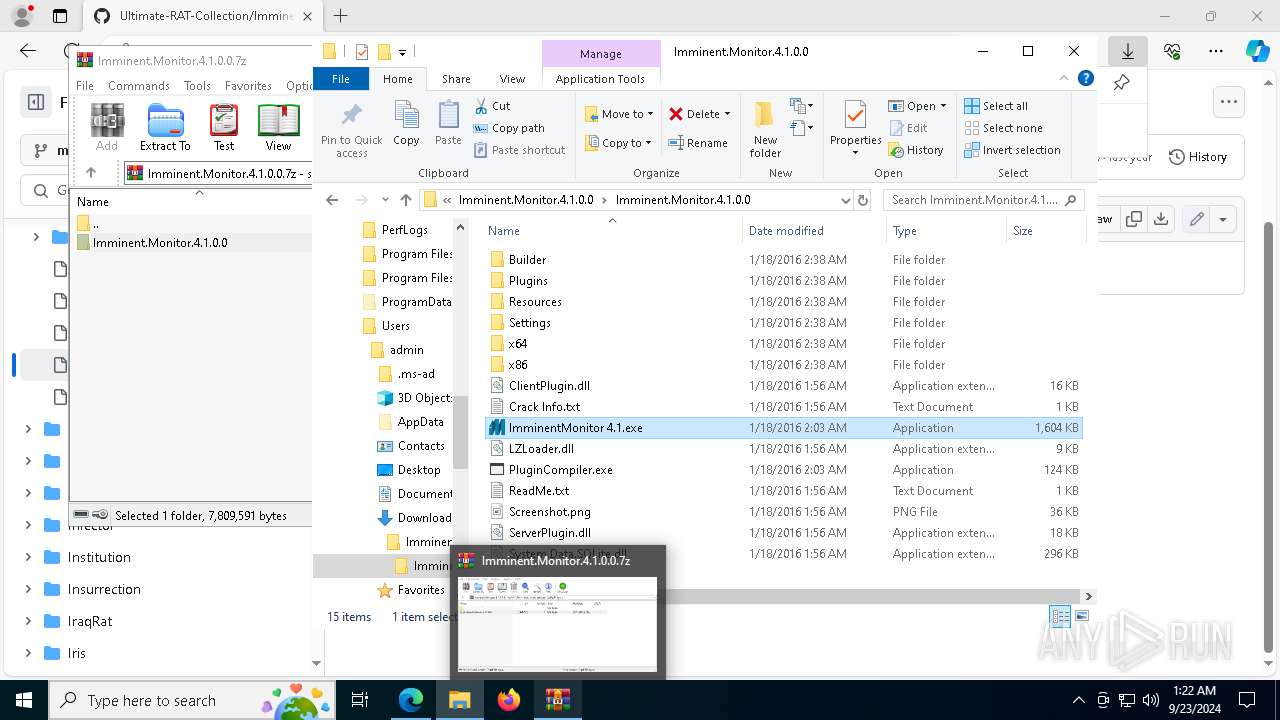Click History in Open group
The image size is (1280, 720).
pos(916,150)
